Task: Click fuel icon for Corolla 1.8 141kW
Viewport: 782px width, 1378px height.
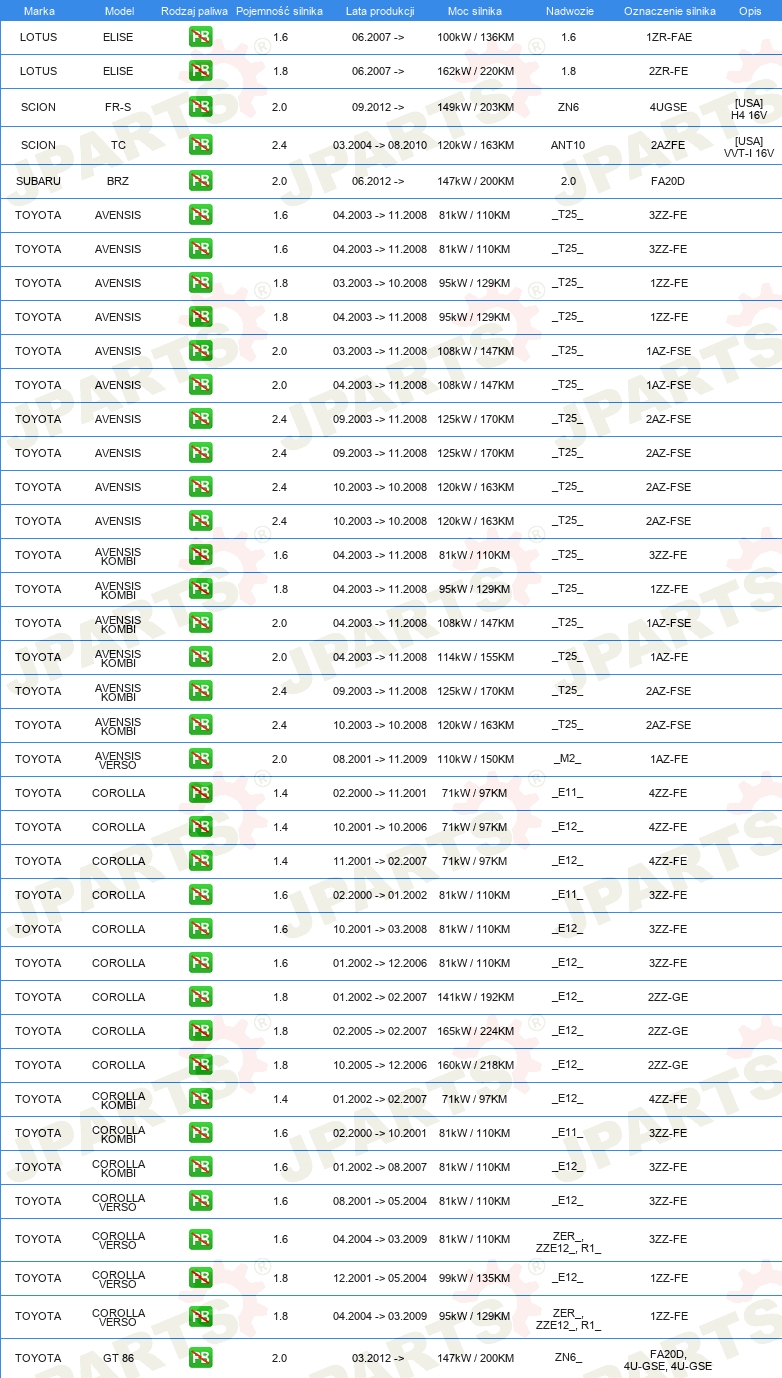Action: pos(200,997)
